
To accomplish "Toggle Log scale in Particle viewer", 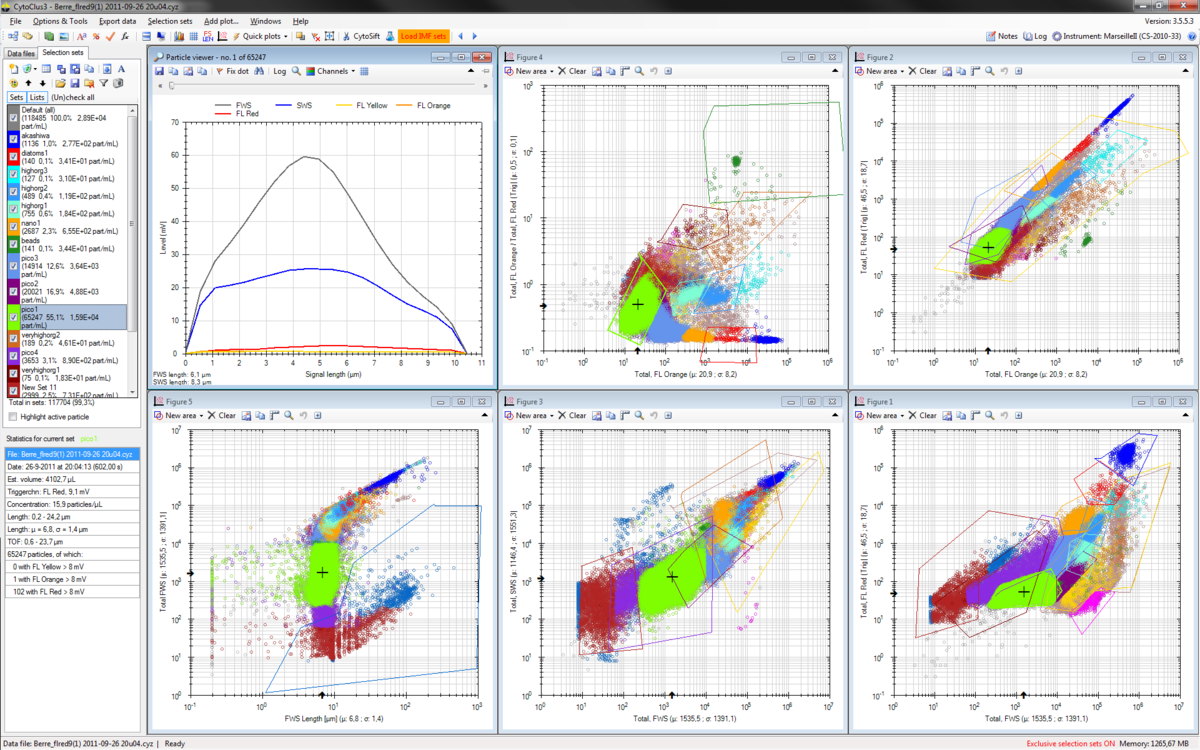I will point(280,71).
